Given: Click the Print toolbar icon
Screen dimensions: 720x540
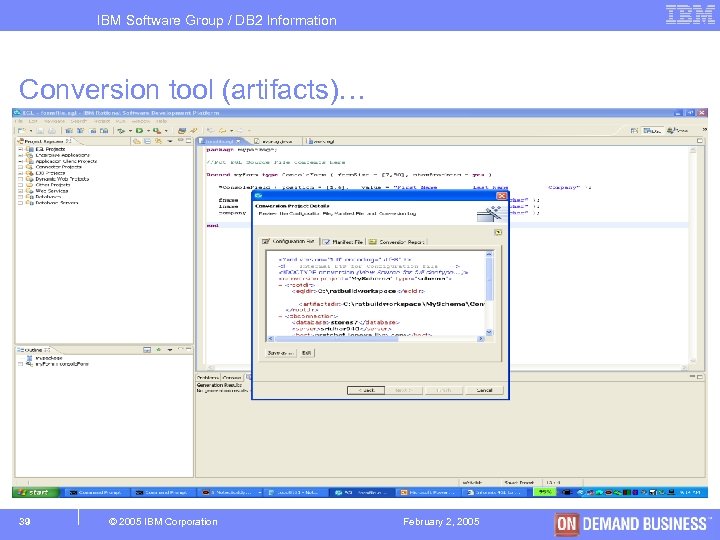Looking at the screenshot, I should 51,131.
